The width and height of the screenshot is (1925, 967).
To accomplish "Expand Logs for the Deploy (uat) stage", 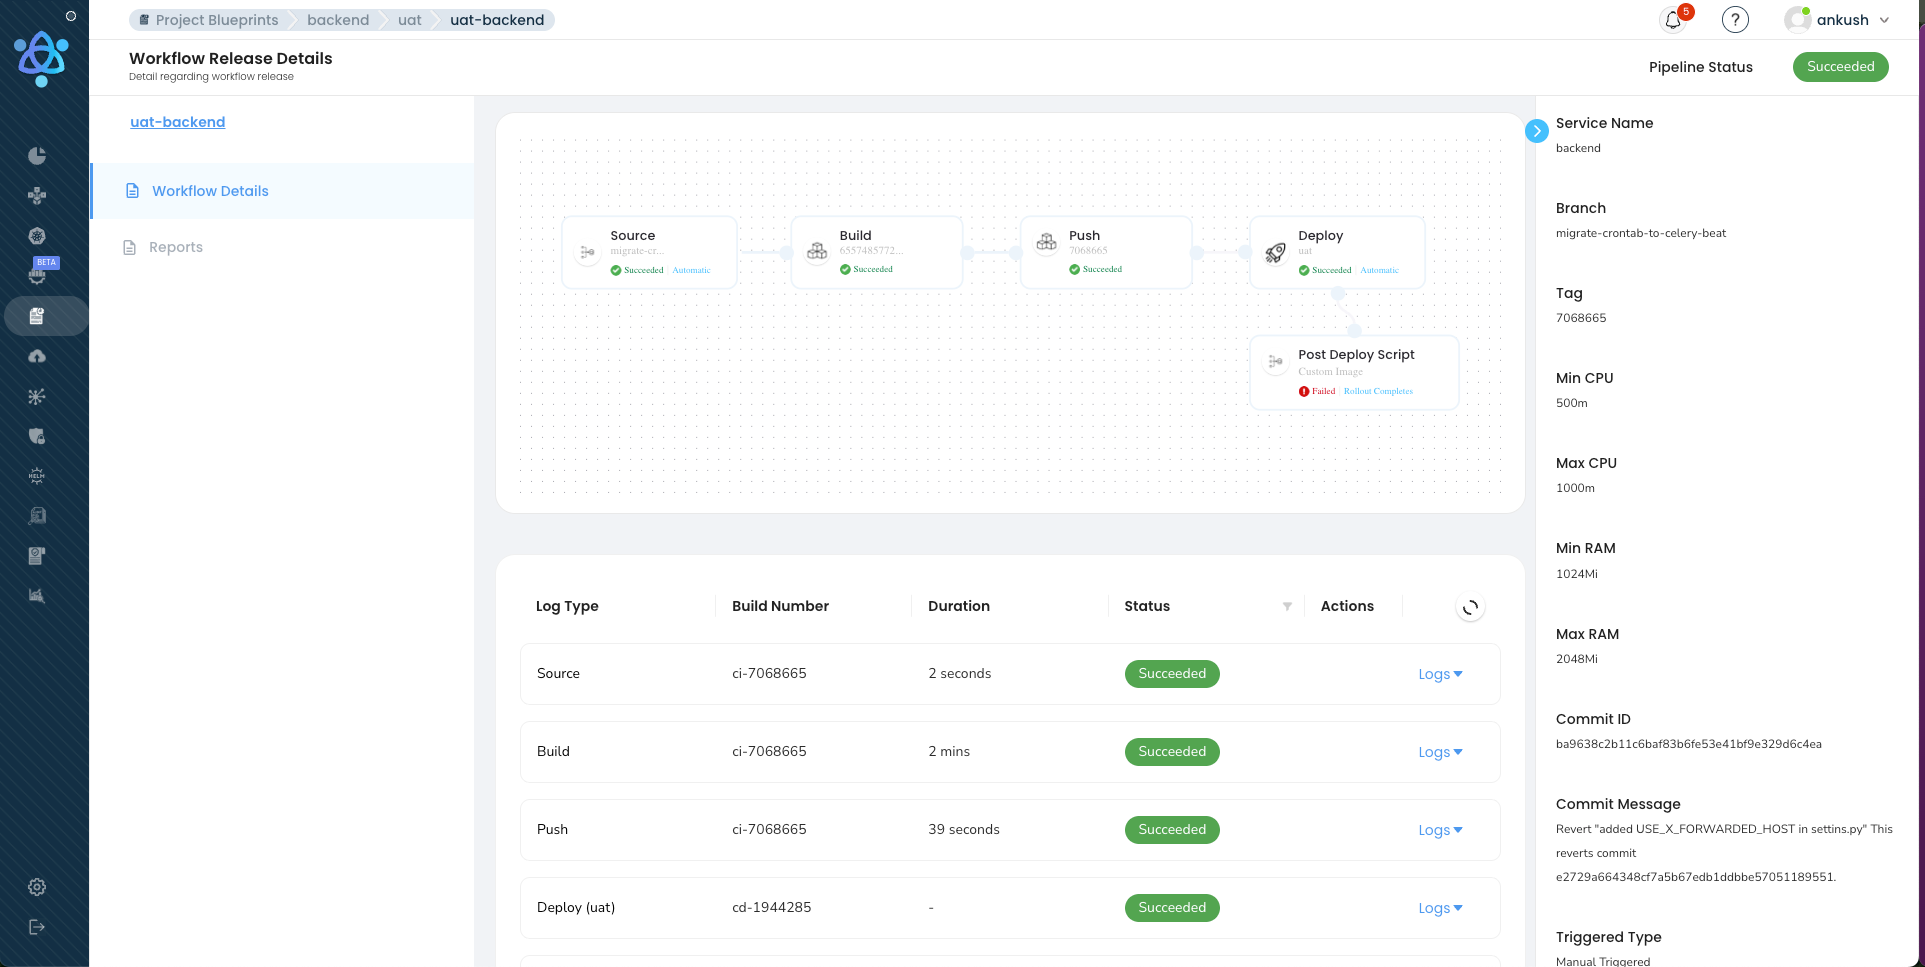I will coord(1439,907).
